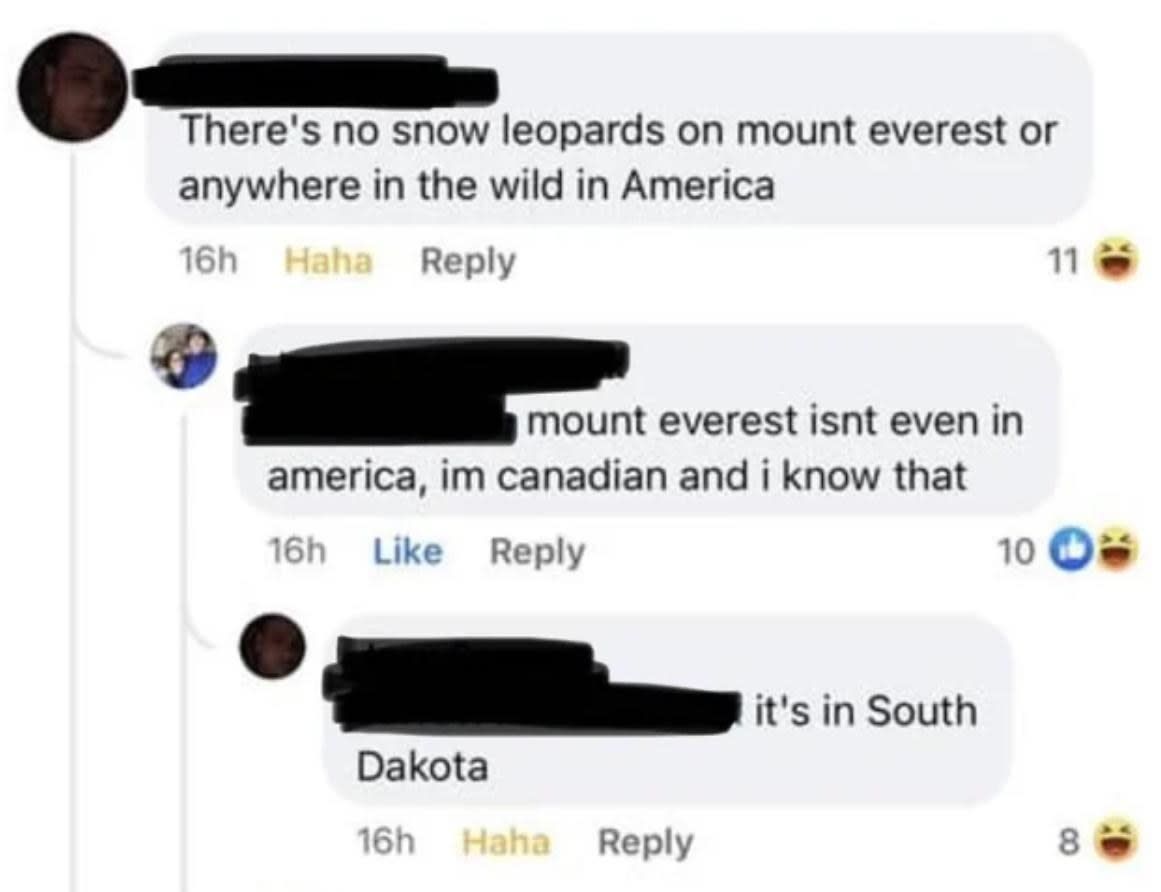Toggle Haha reaction on the South Dakota comment

coord(506,842)
